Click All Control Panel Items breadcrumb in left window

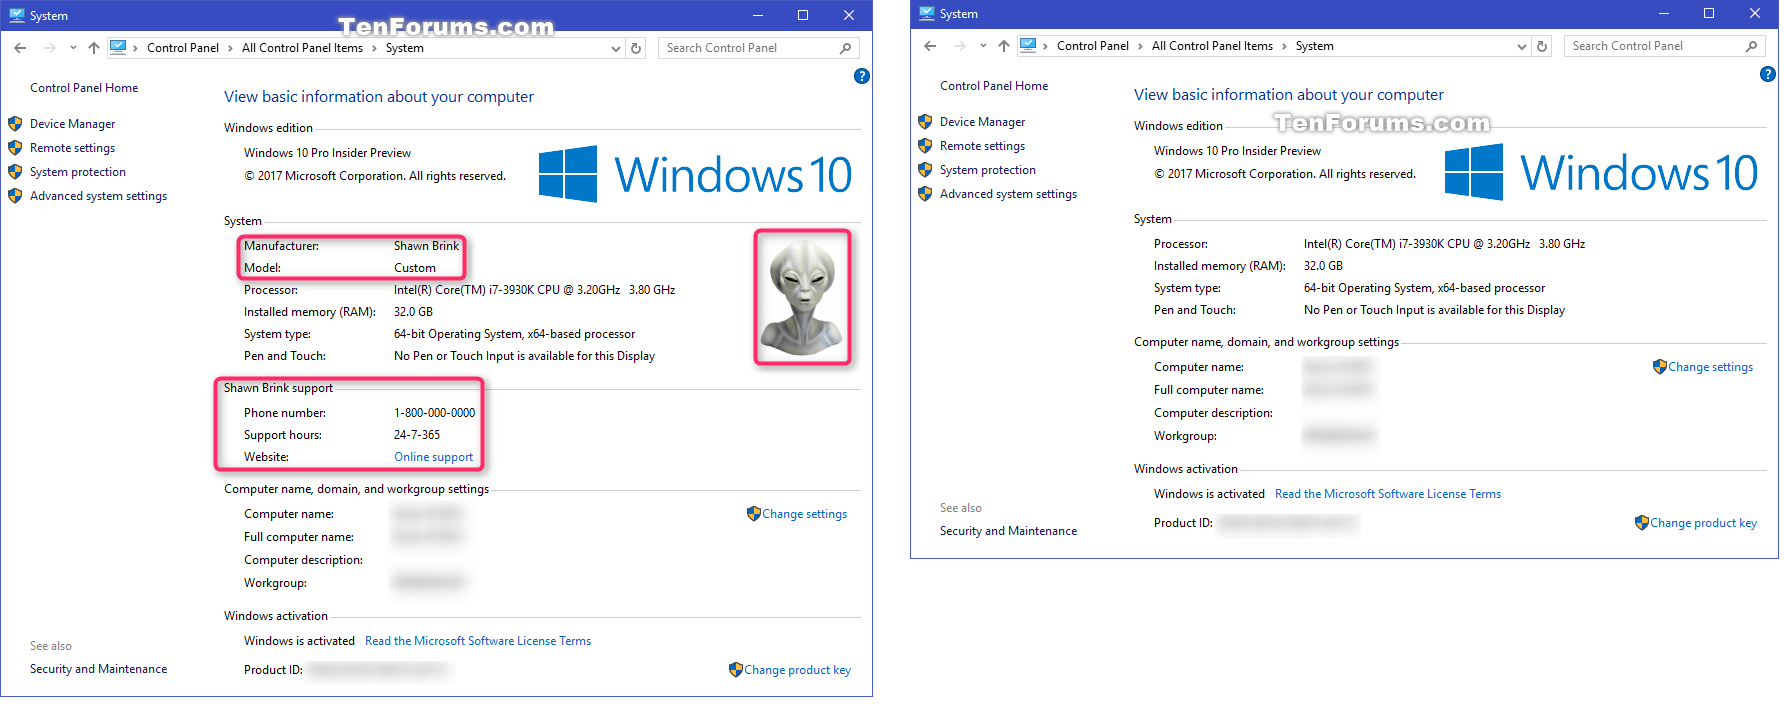[302, 48]
